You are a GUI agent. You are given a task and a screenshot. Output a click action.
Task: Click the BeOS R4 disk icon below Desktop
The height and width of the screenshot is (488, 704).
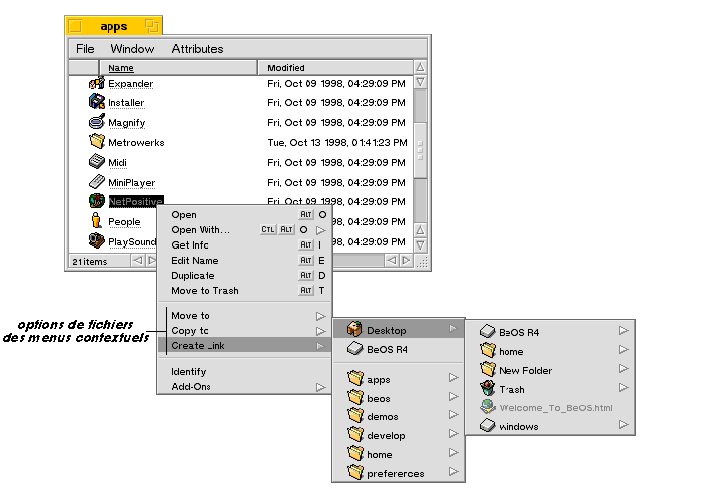pyautogui.click(x=355, y=348)
